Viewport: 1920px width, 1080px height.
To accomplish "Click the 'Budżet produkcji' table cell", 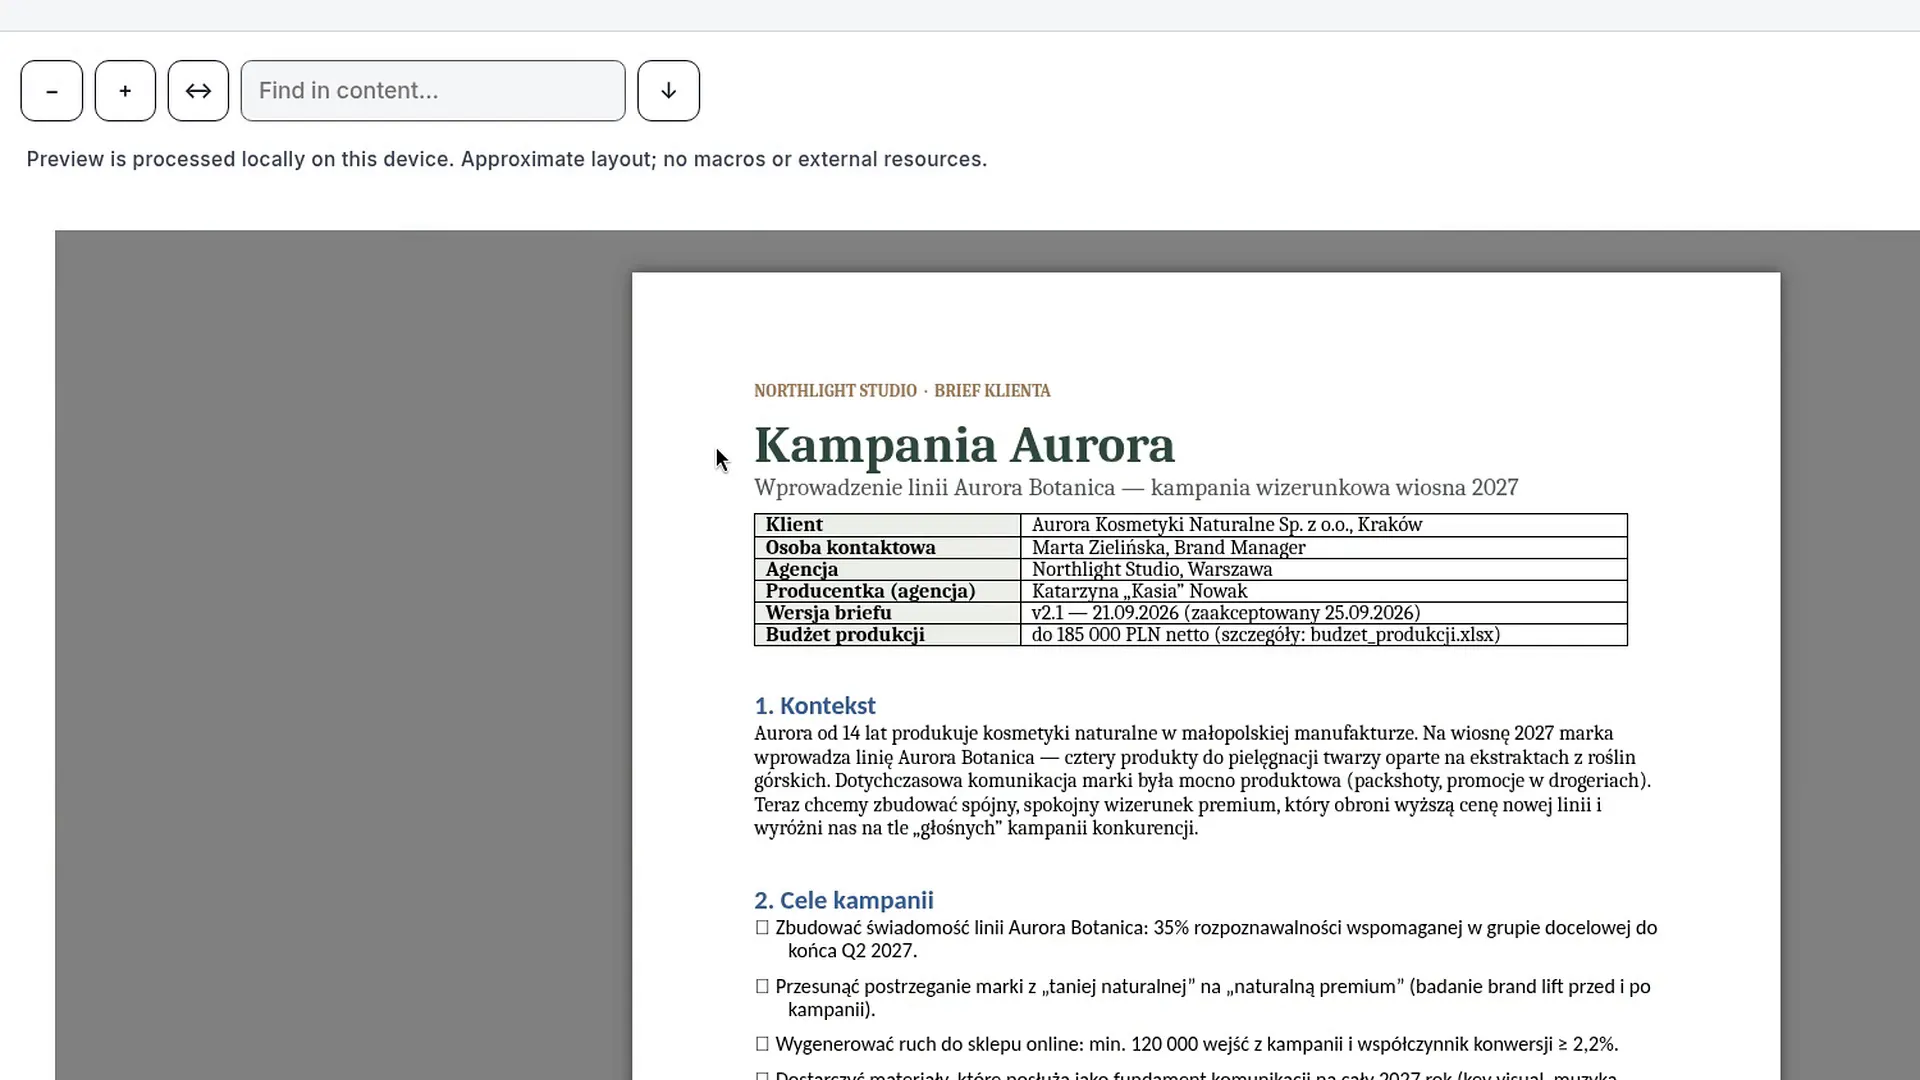I will (x=887, y=635).
